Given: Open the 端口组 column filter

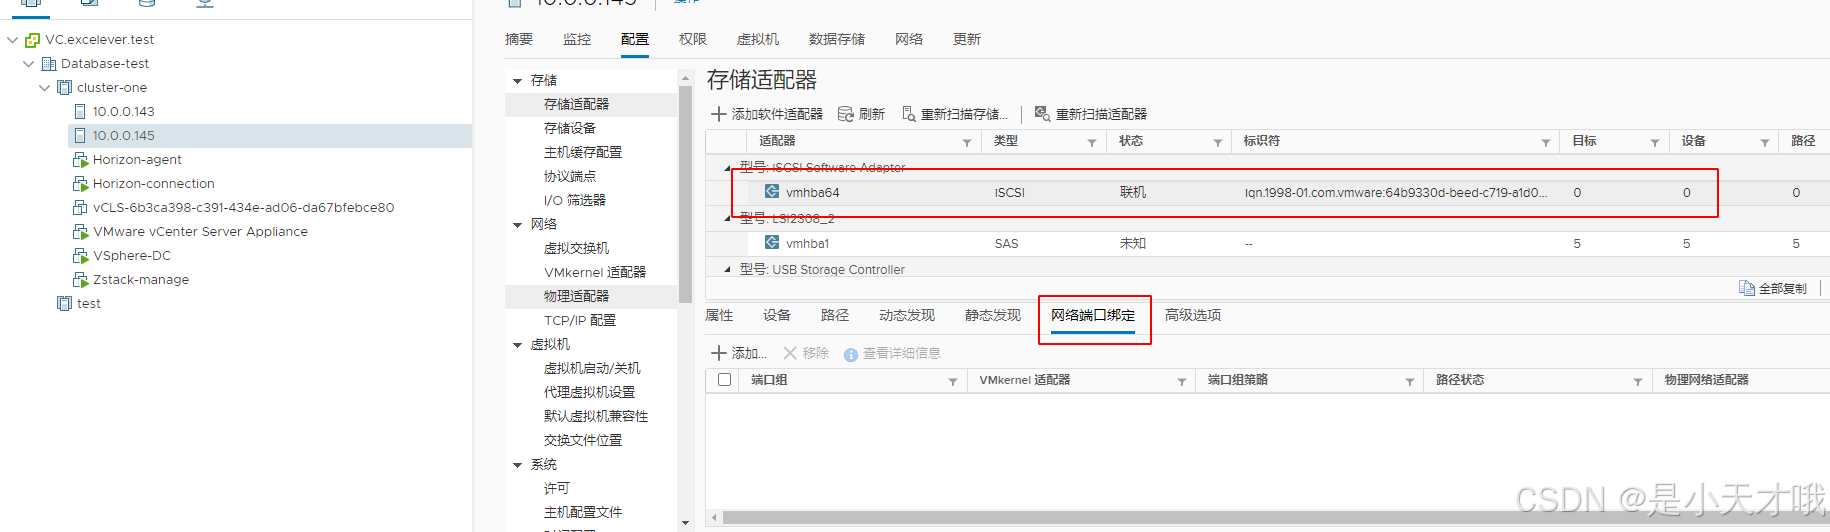Looking at the screenshot, I should [x=953, y=382].
